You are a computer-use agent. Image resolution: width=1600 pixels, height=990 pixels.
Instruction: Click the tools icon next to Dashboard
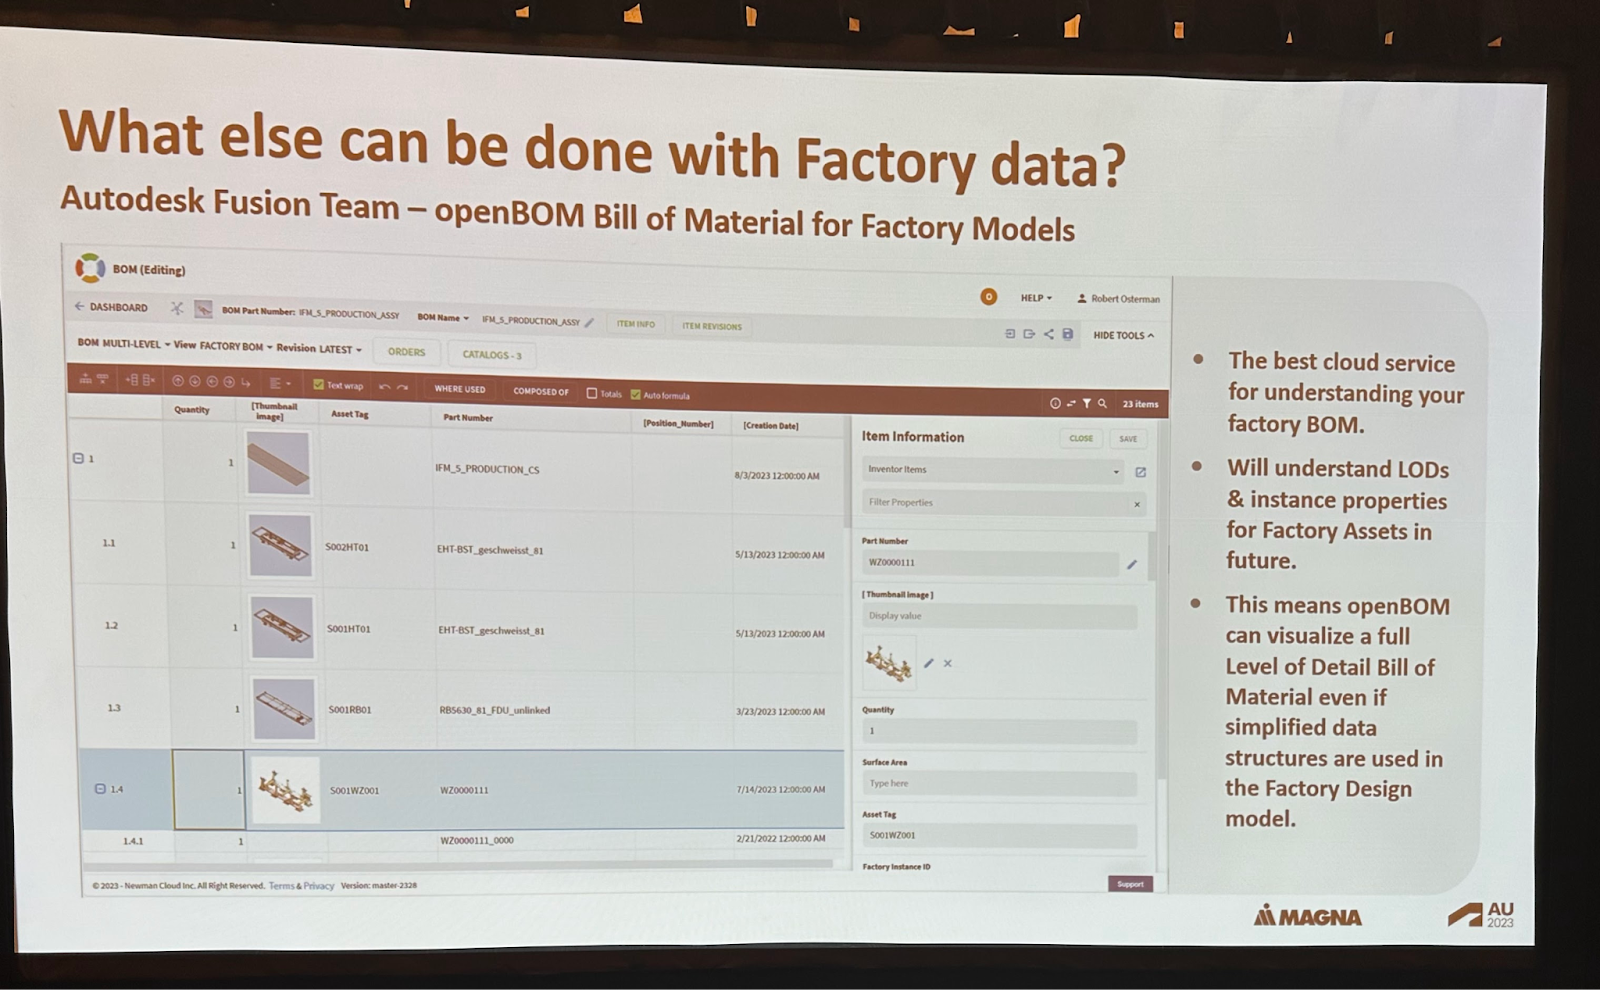177,308
